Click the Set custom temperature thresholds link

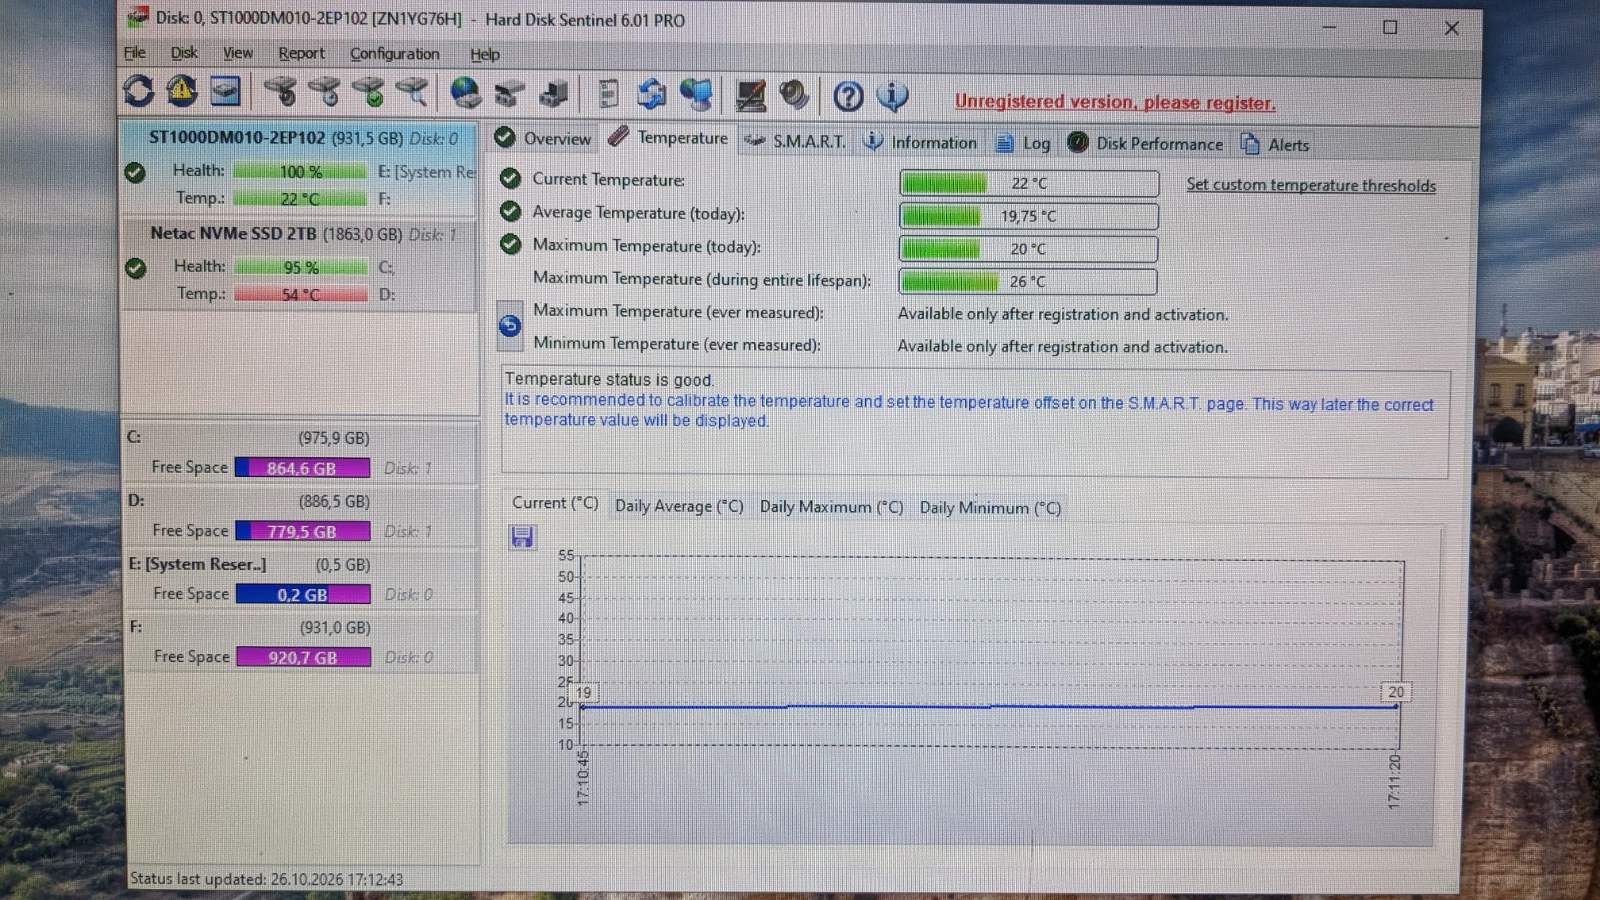1311,185
